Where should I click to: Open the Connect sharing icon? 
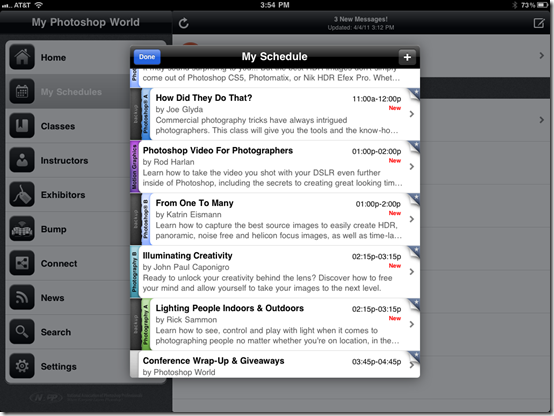click(x=22, y=263)
